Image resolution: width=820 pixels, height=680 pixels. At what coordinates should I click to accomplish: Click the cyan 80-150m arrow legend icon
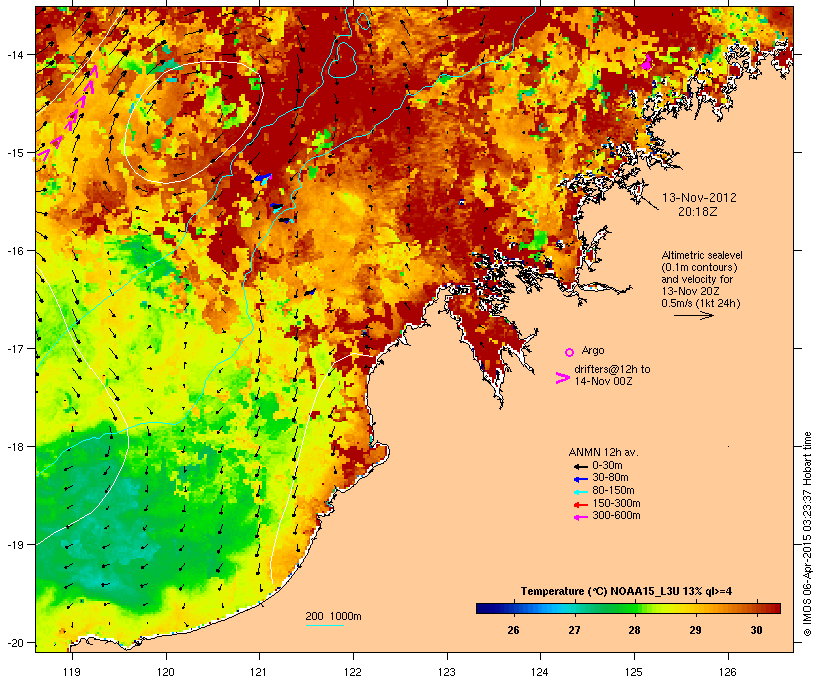[581, 492]
